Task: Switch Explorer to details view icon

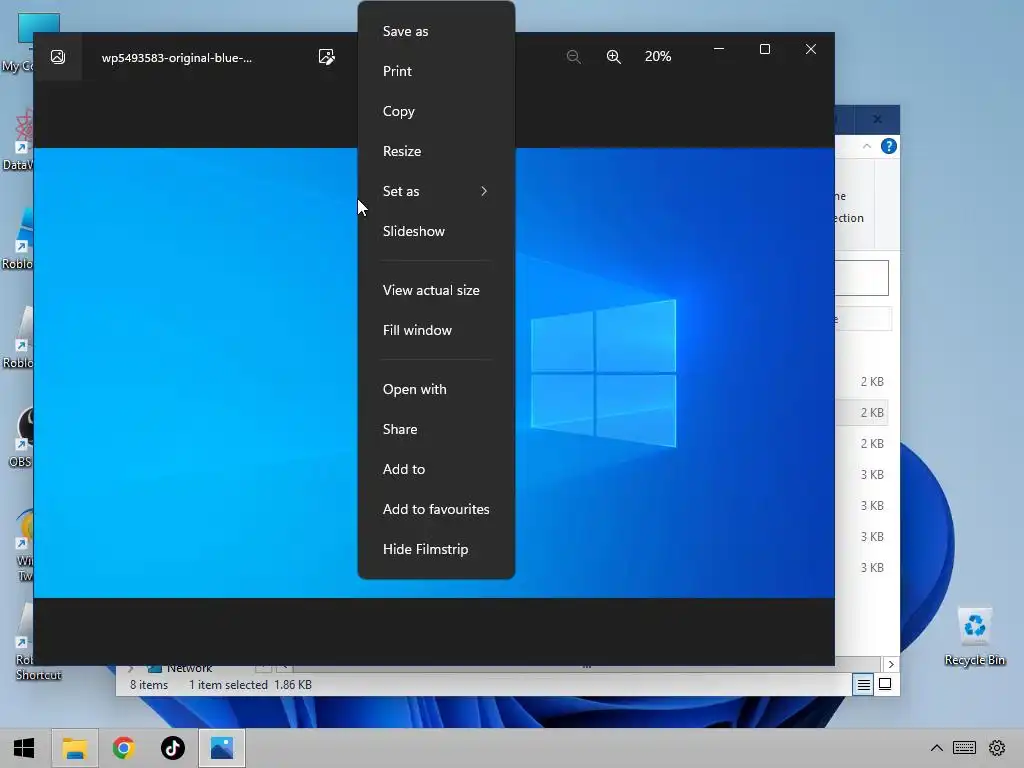Action: [x=863, y=684]
